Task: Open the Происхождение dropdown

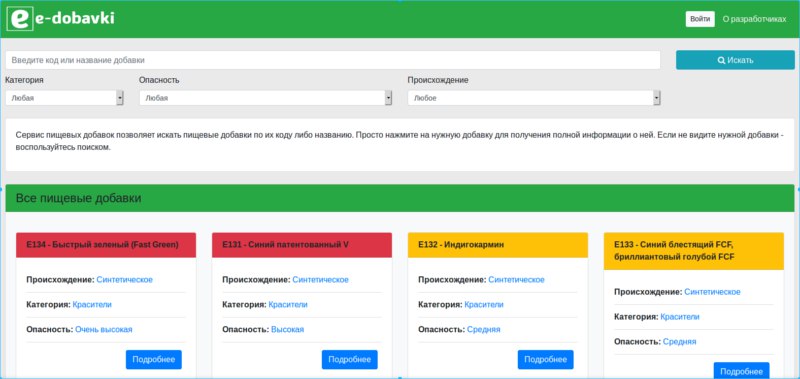Action: pyautogui.click(x=534, y=98)
